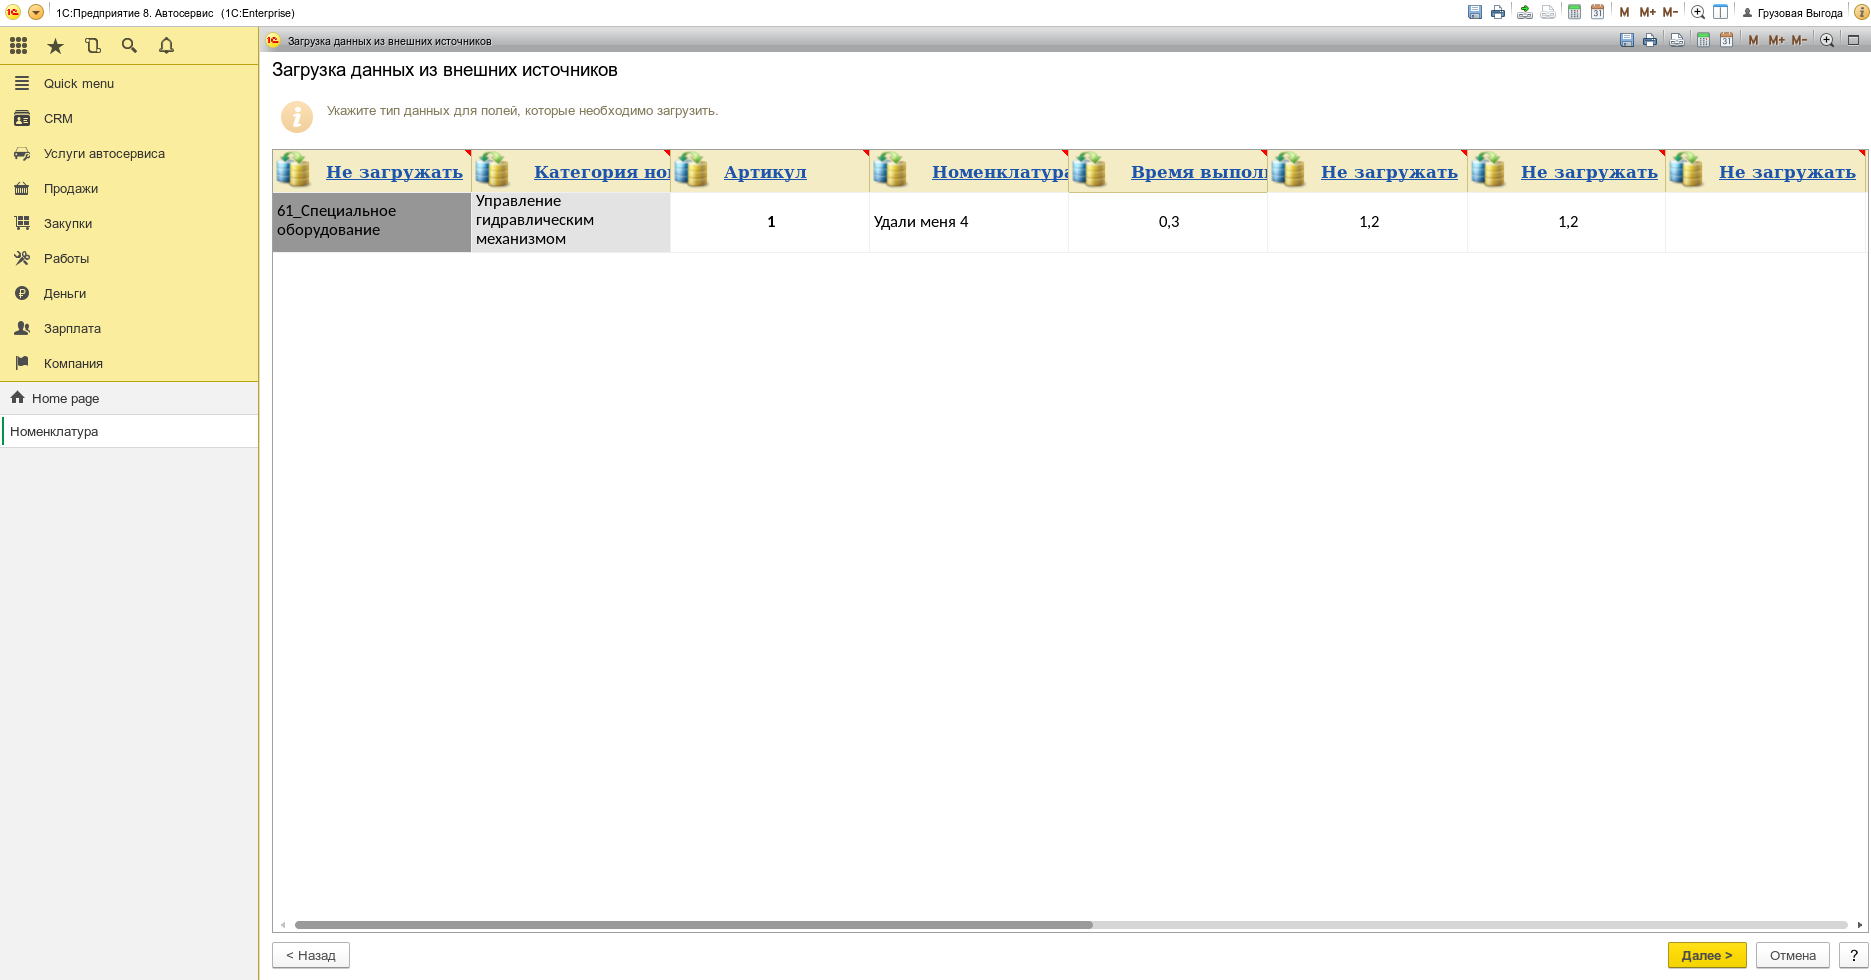Image resolution: width=1871 pixels, height=980 pixels.
Task: Open Calendar in form window header
Action: (1727, 40)
